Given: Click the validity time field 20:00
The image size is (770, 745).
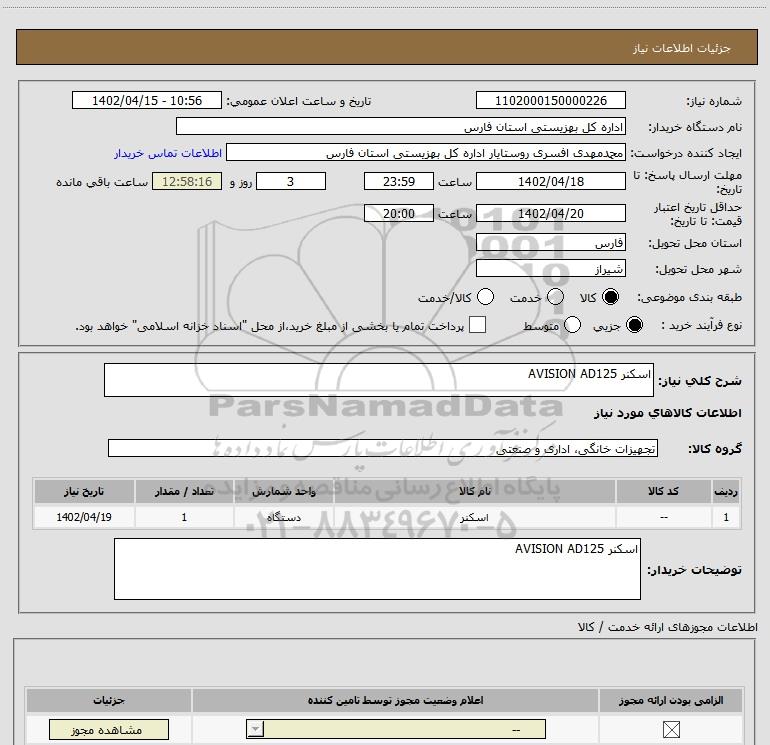Looking at the screenshot, I should coord(399,213).
